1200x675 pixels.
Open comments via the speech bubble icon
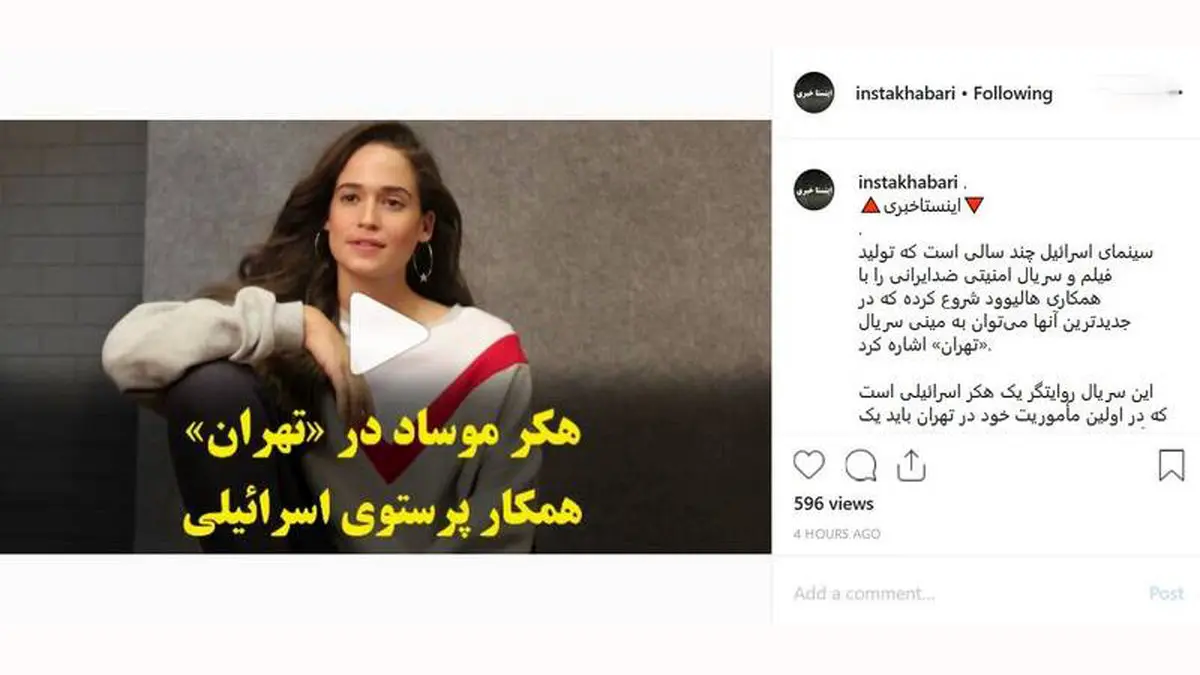[860, 465]
